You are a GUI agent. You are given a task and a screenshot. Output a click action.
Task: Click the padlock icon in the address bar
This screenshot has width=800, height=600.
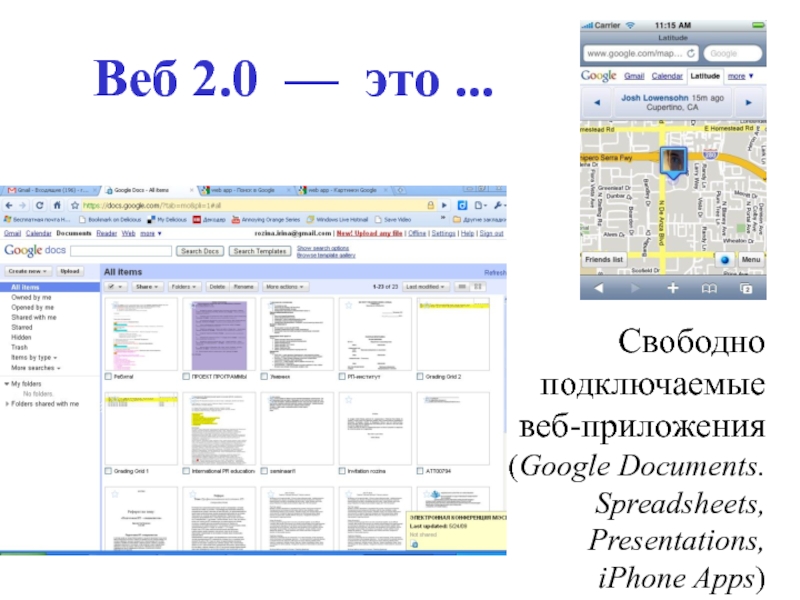[431, 205]
